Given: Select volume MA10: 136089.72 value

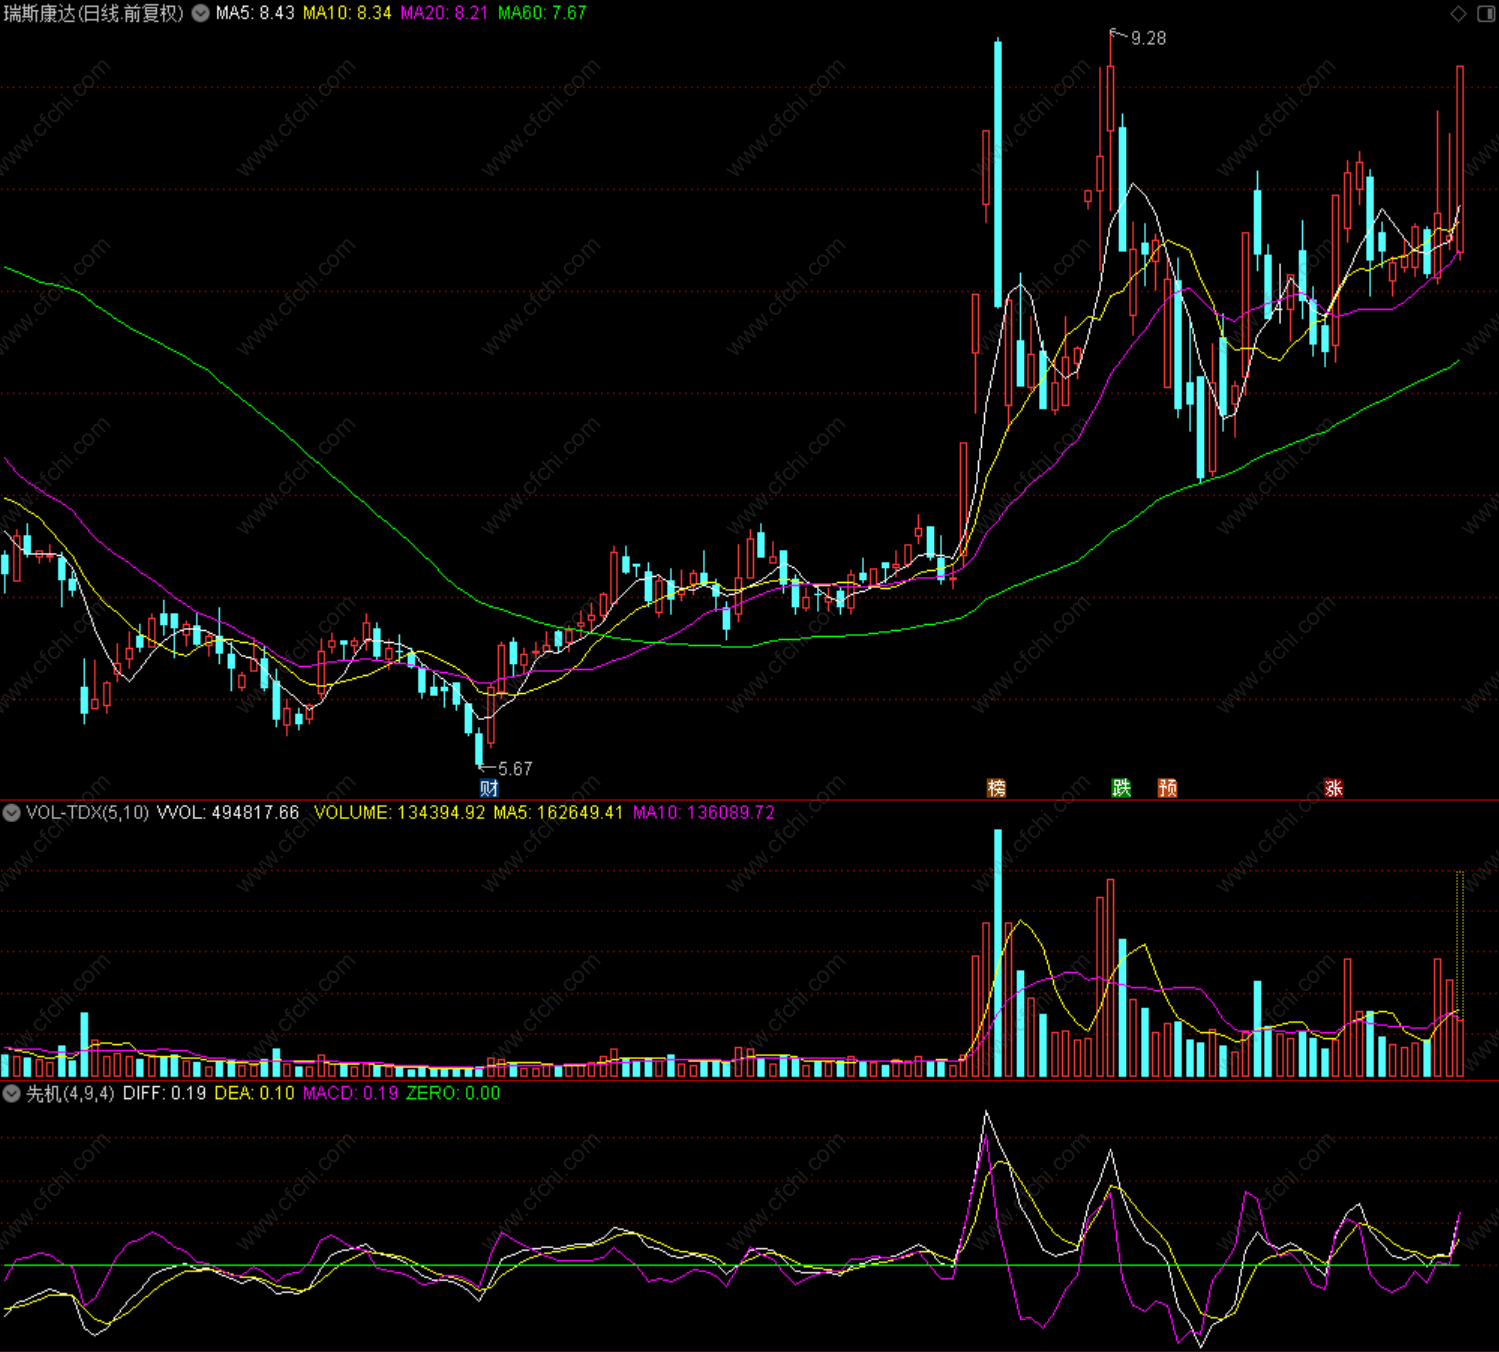Looking at the screenshot, I should tap(703, 813).
